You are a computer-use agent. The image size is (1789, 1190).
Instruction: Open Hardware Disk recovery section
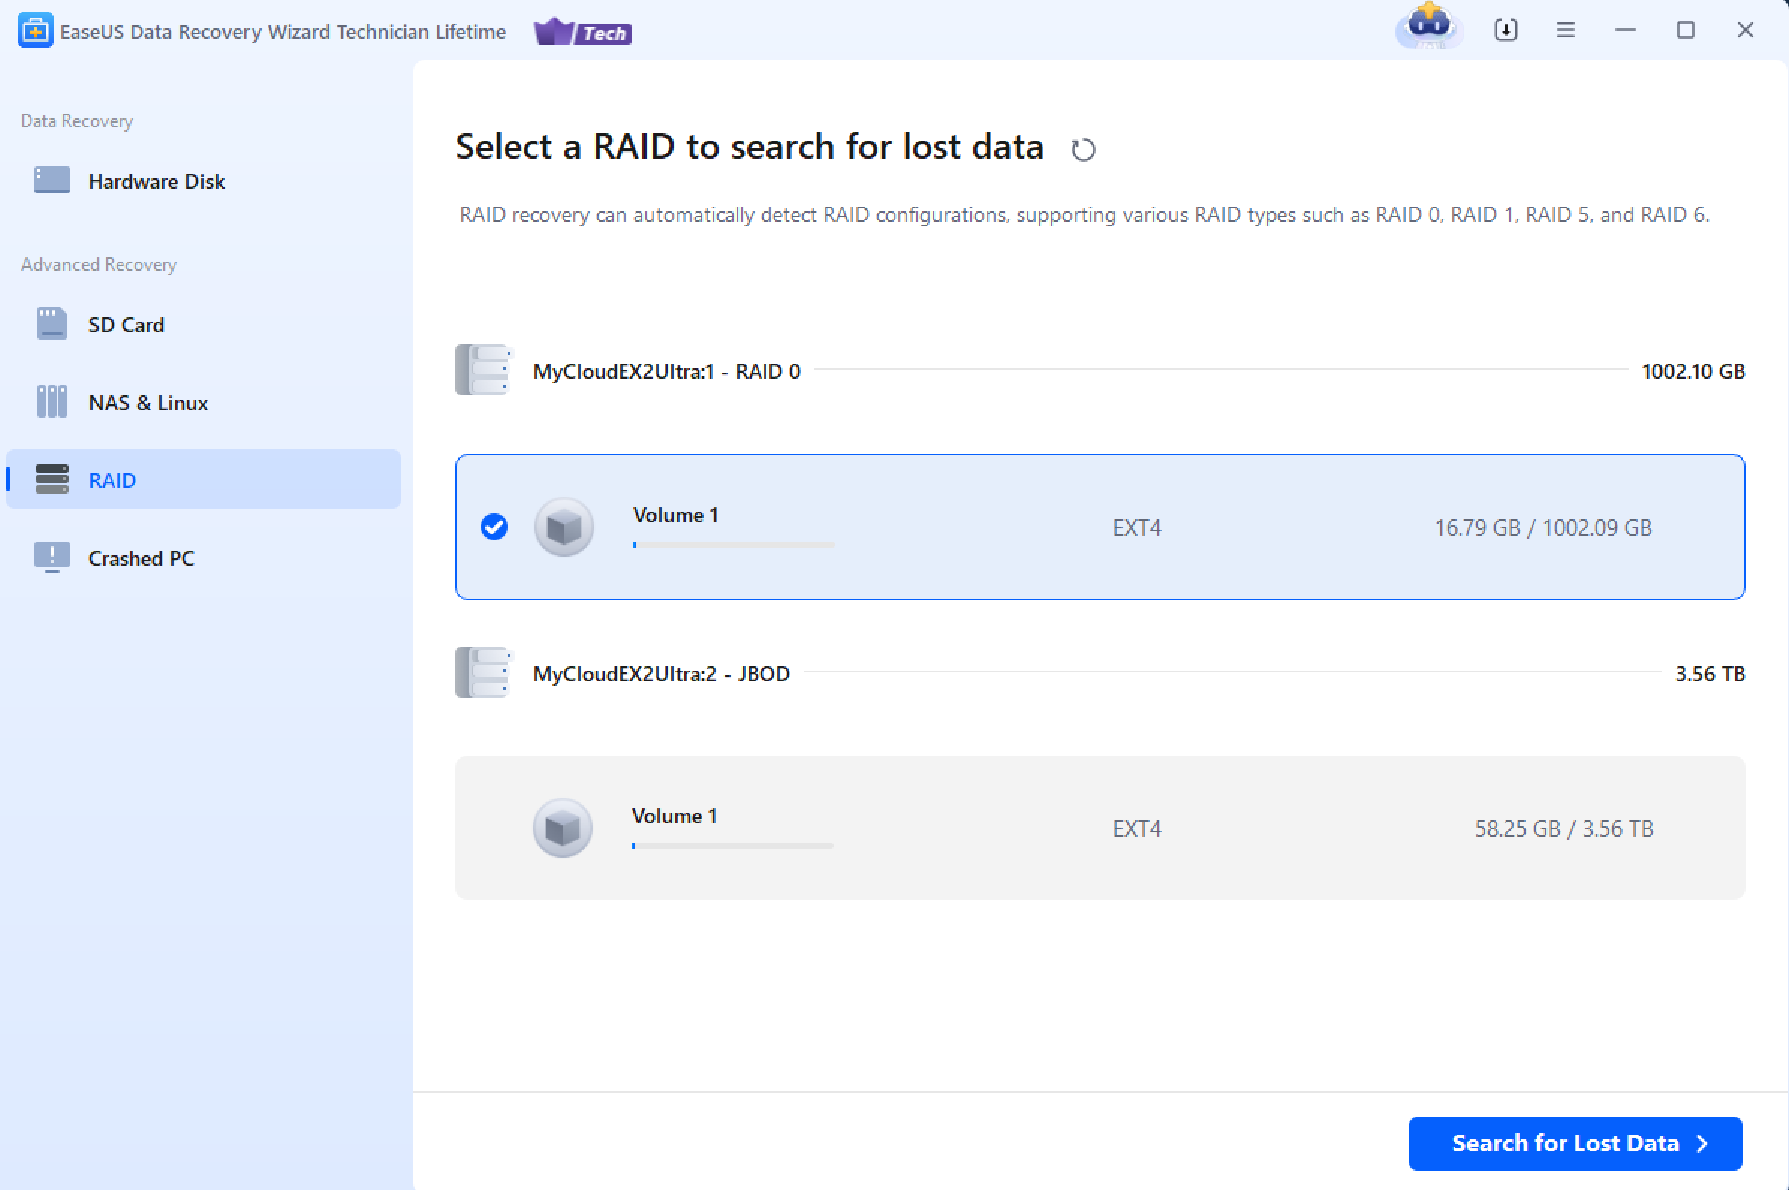tap(156, 181)
